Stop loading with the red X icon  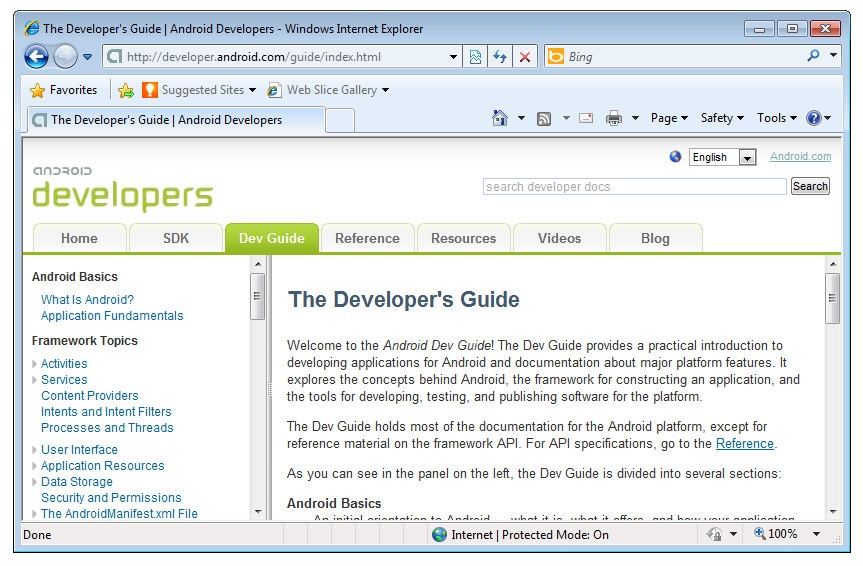coord(525,57)
